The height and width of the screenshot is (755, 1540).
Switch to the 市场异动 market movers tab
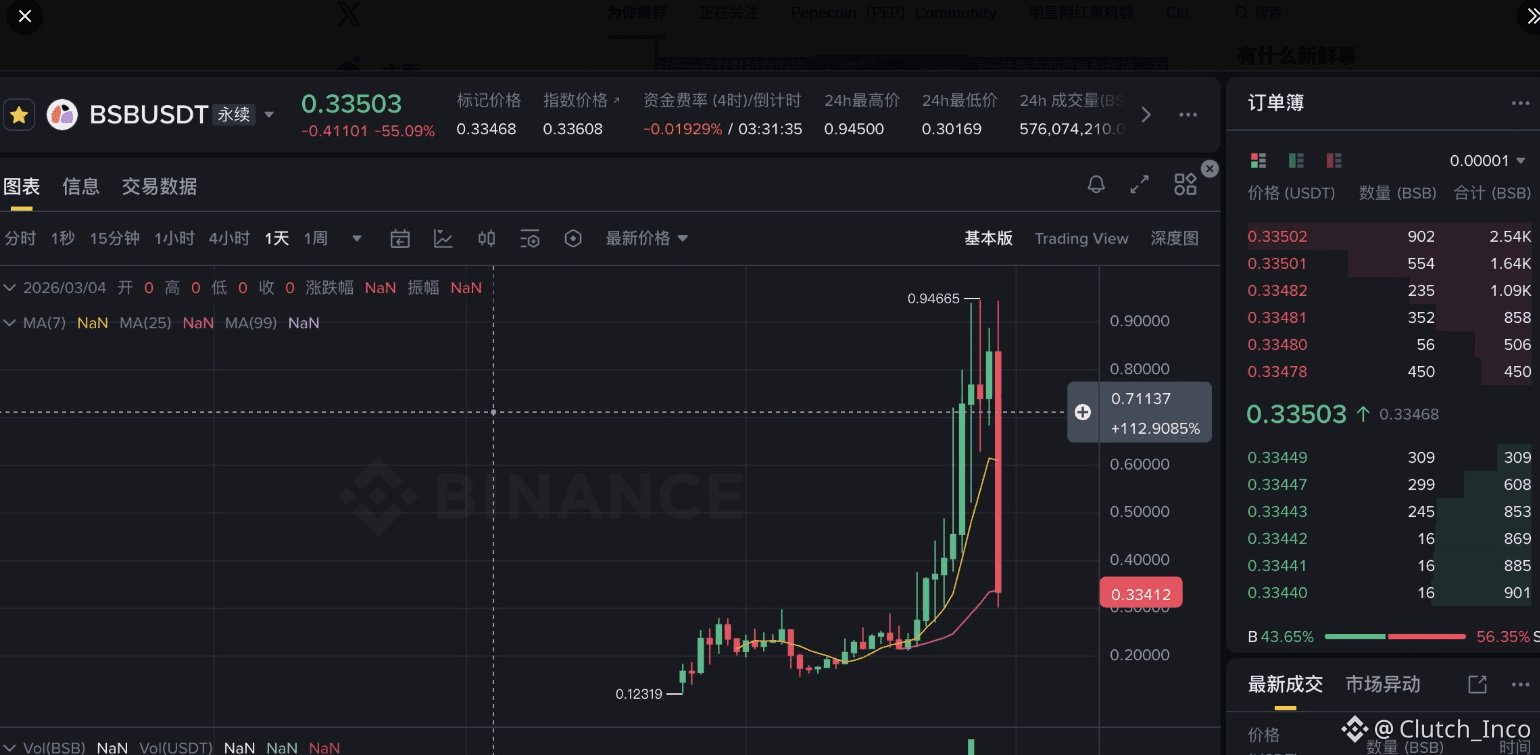pos(1383,685)
